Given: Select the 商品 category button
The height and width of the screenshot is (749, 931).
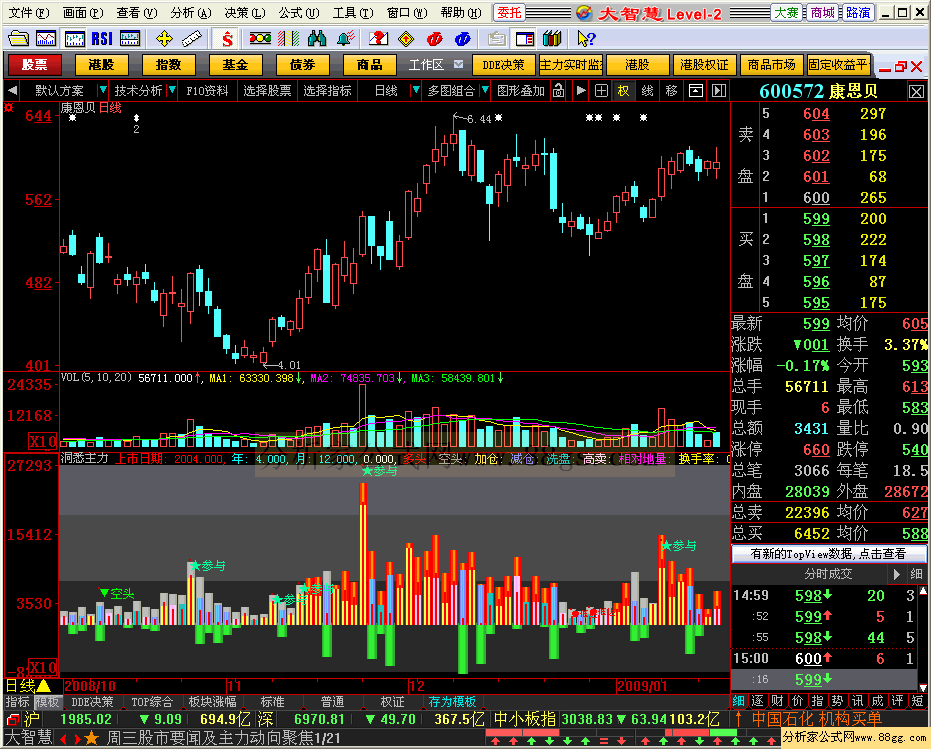Looking at the screenshot, I should [x=369, y=64].
